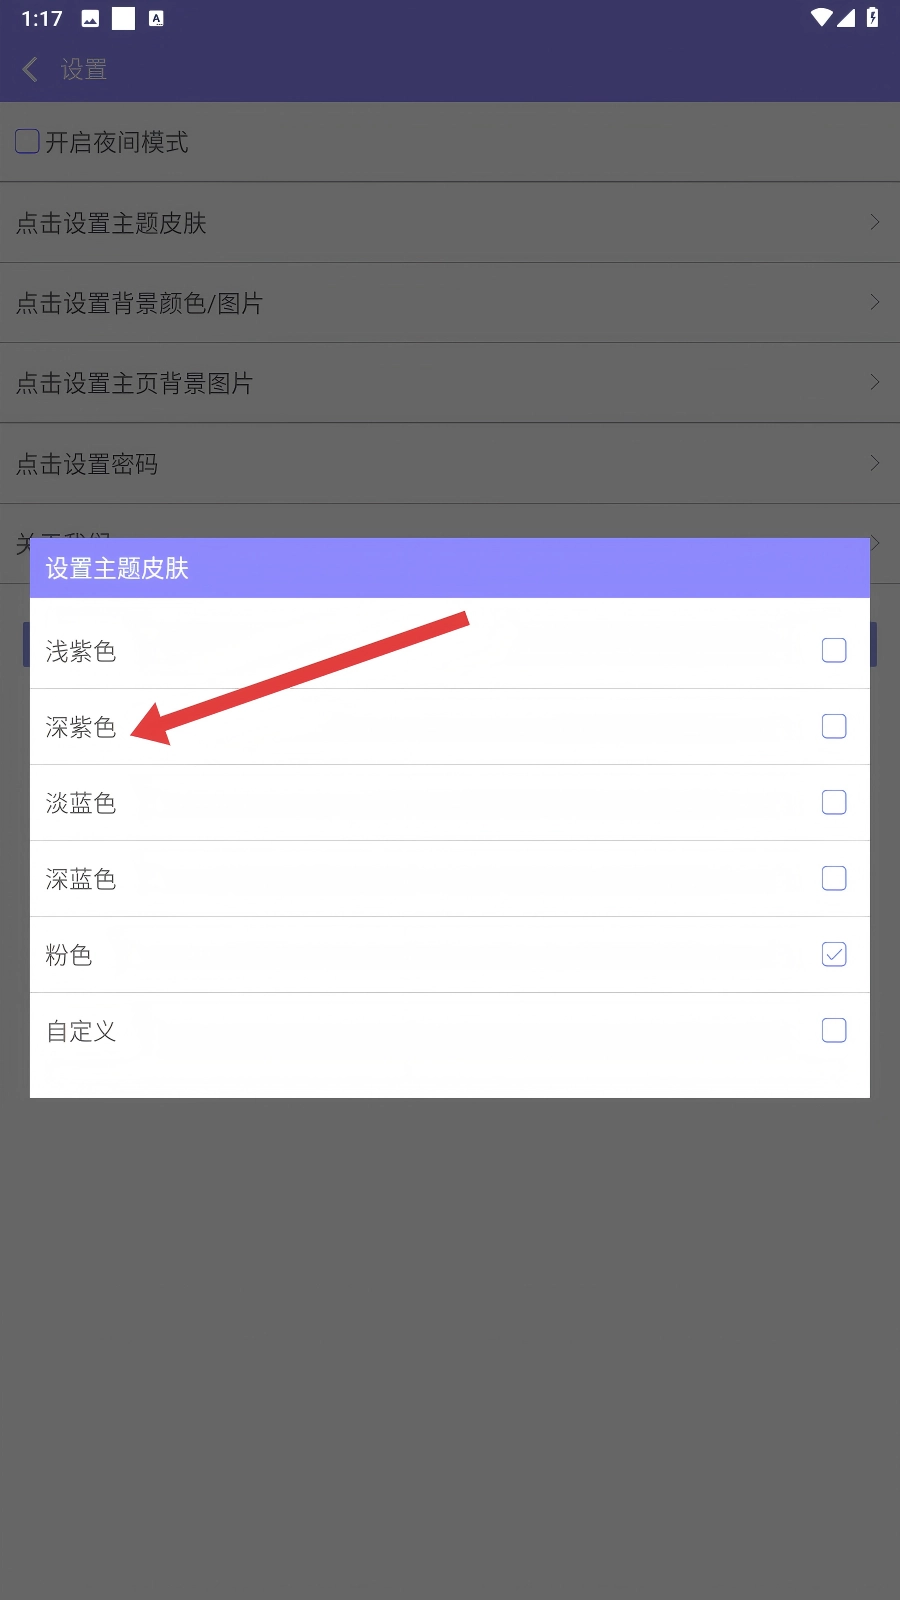Tap the white square status bar icon

pos(123,18)
